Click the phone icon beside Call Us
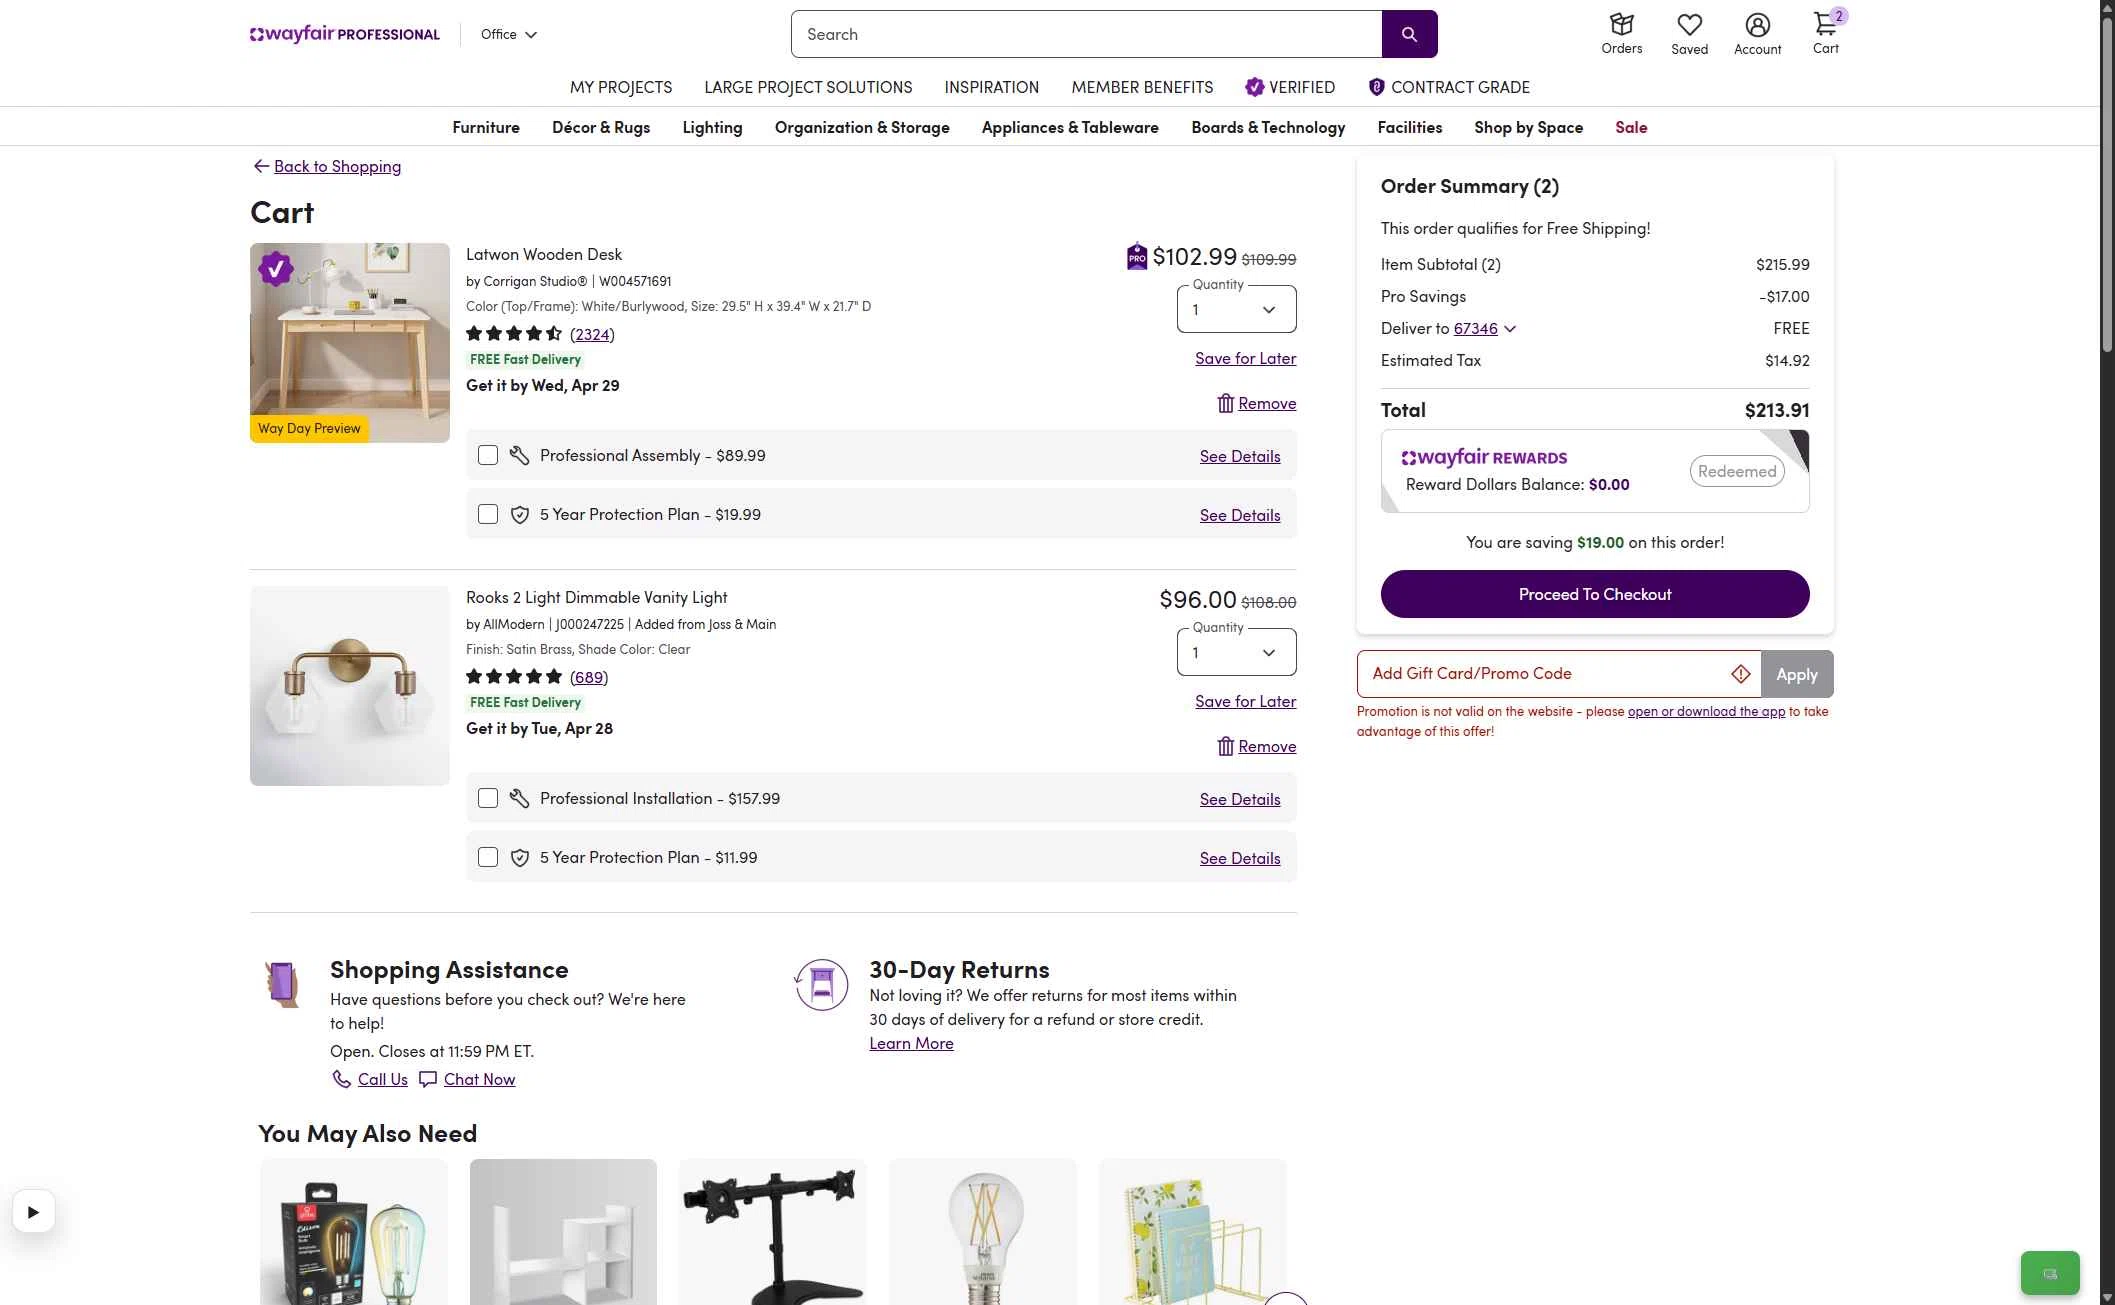This screenshot has width=2115, height=1305. coord(341,1079)
